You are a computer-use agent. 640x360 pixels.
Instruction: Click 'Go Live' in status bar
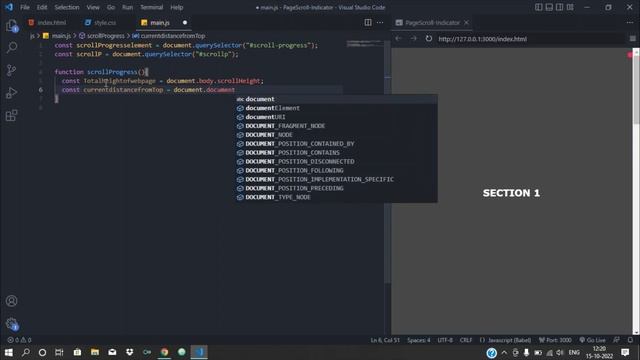[x=592, y=340]
